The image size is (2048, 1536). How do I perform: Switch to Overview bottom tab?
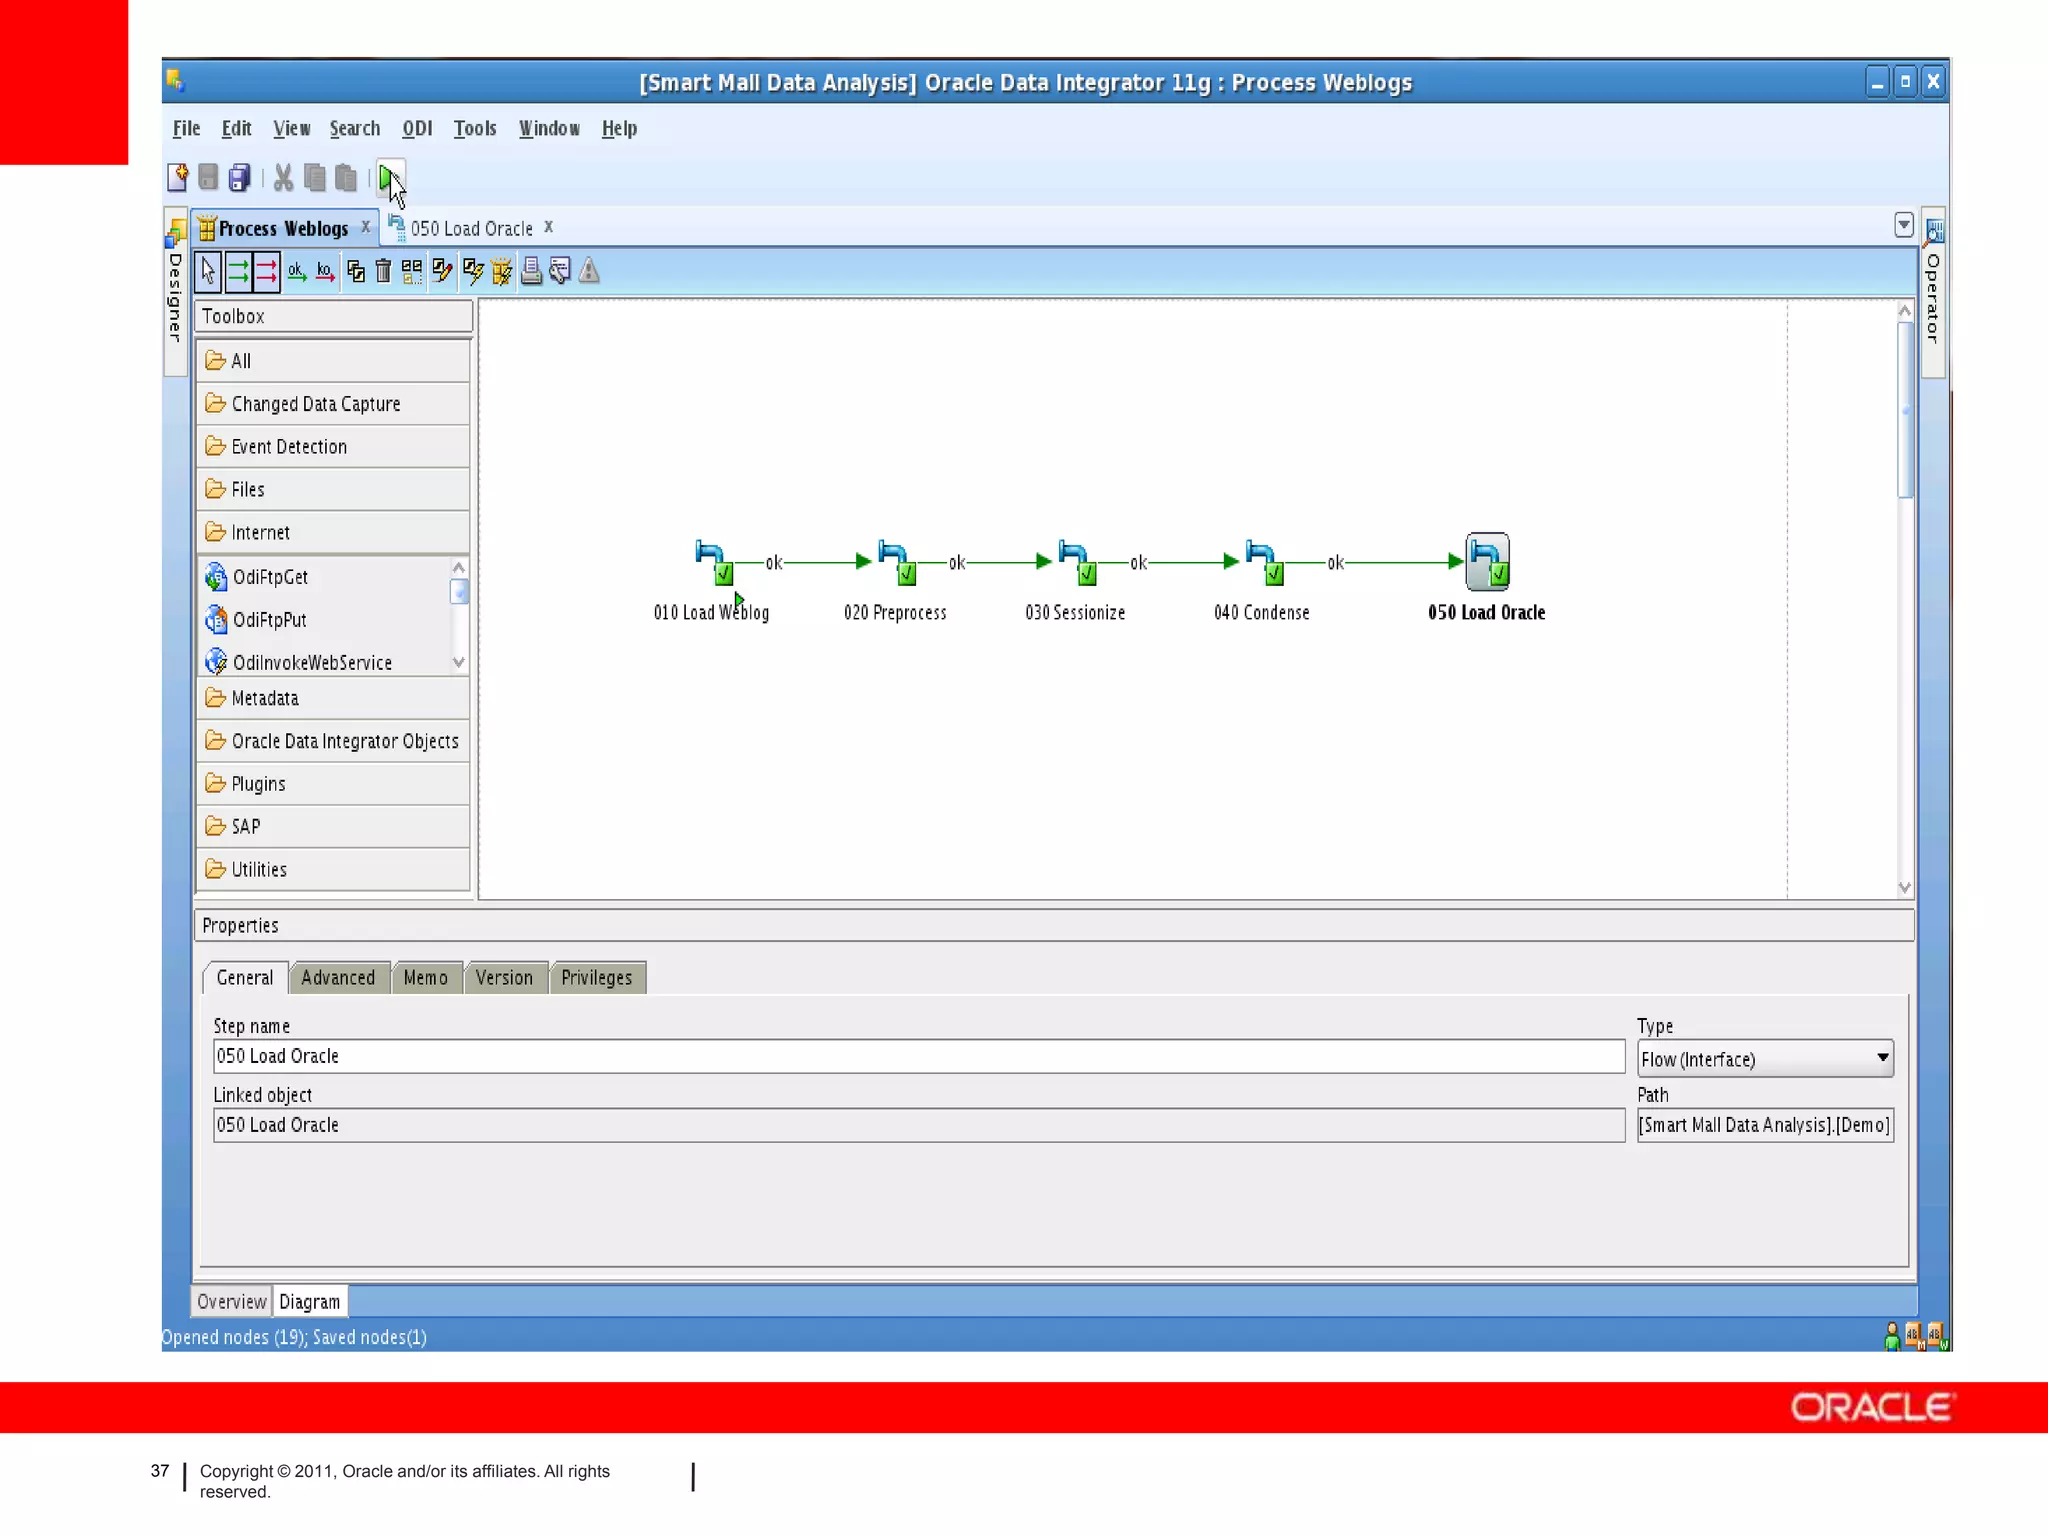point(231,1302)
